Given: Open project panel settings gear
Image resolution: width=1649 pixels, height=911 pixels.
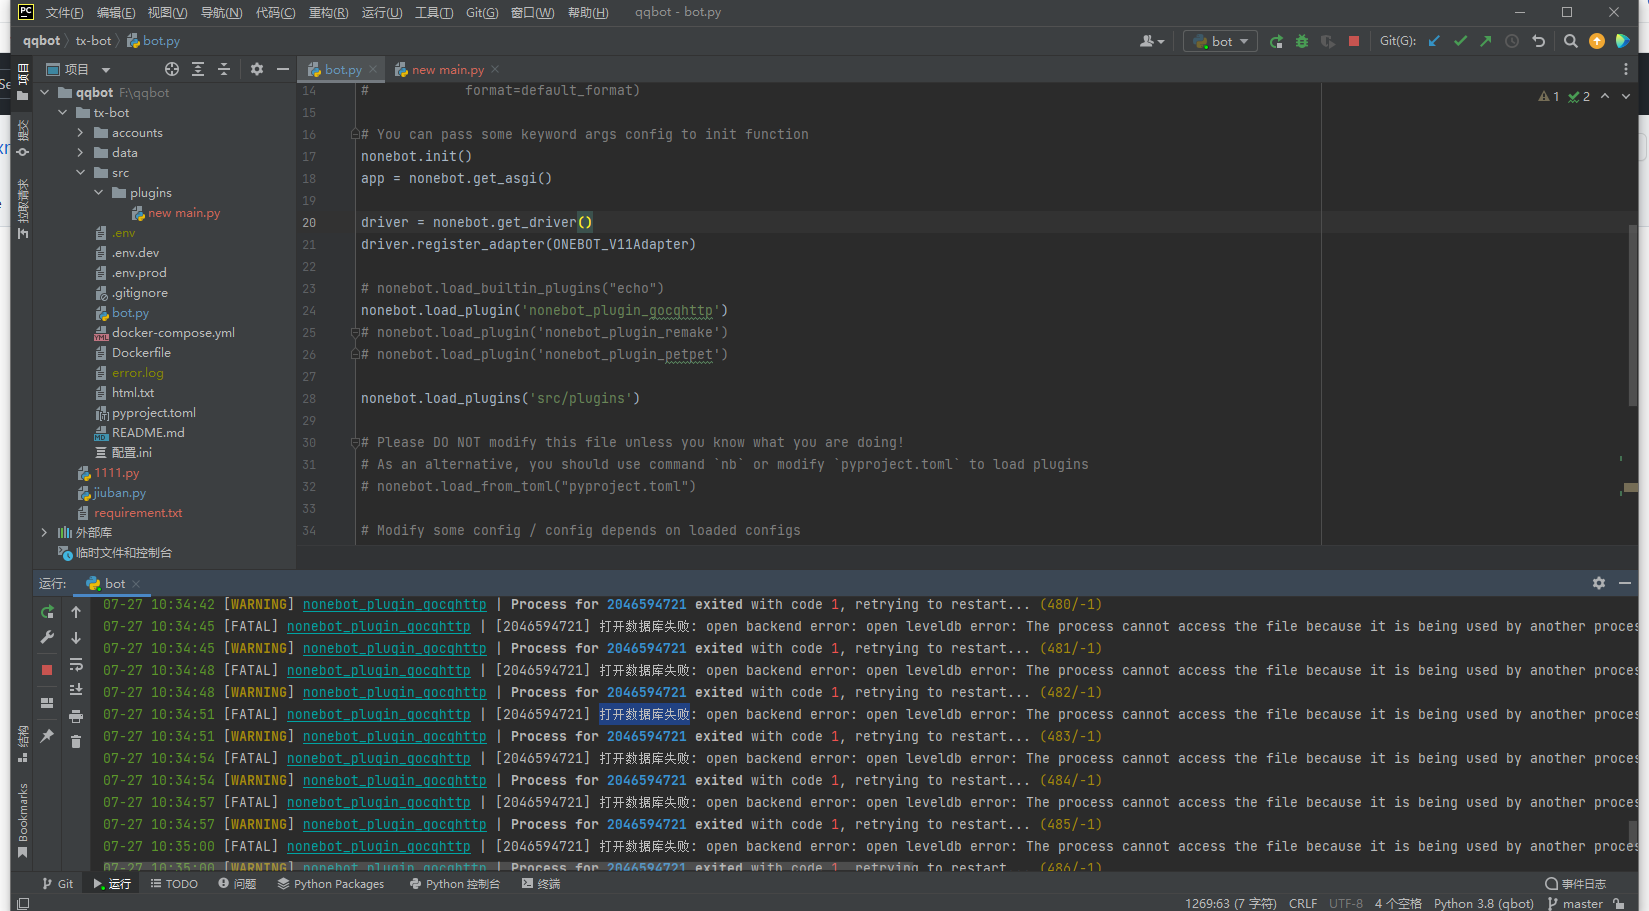Looking at the screenshot, I should click(x=257, y=69).
